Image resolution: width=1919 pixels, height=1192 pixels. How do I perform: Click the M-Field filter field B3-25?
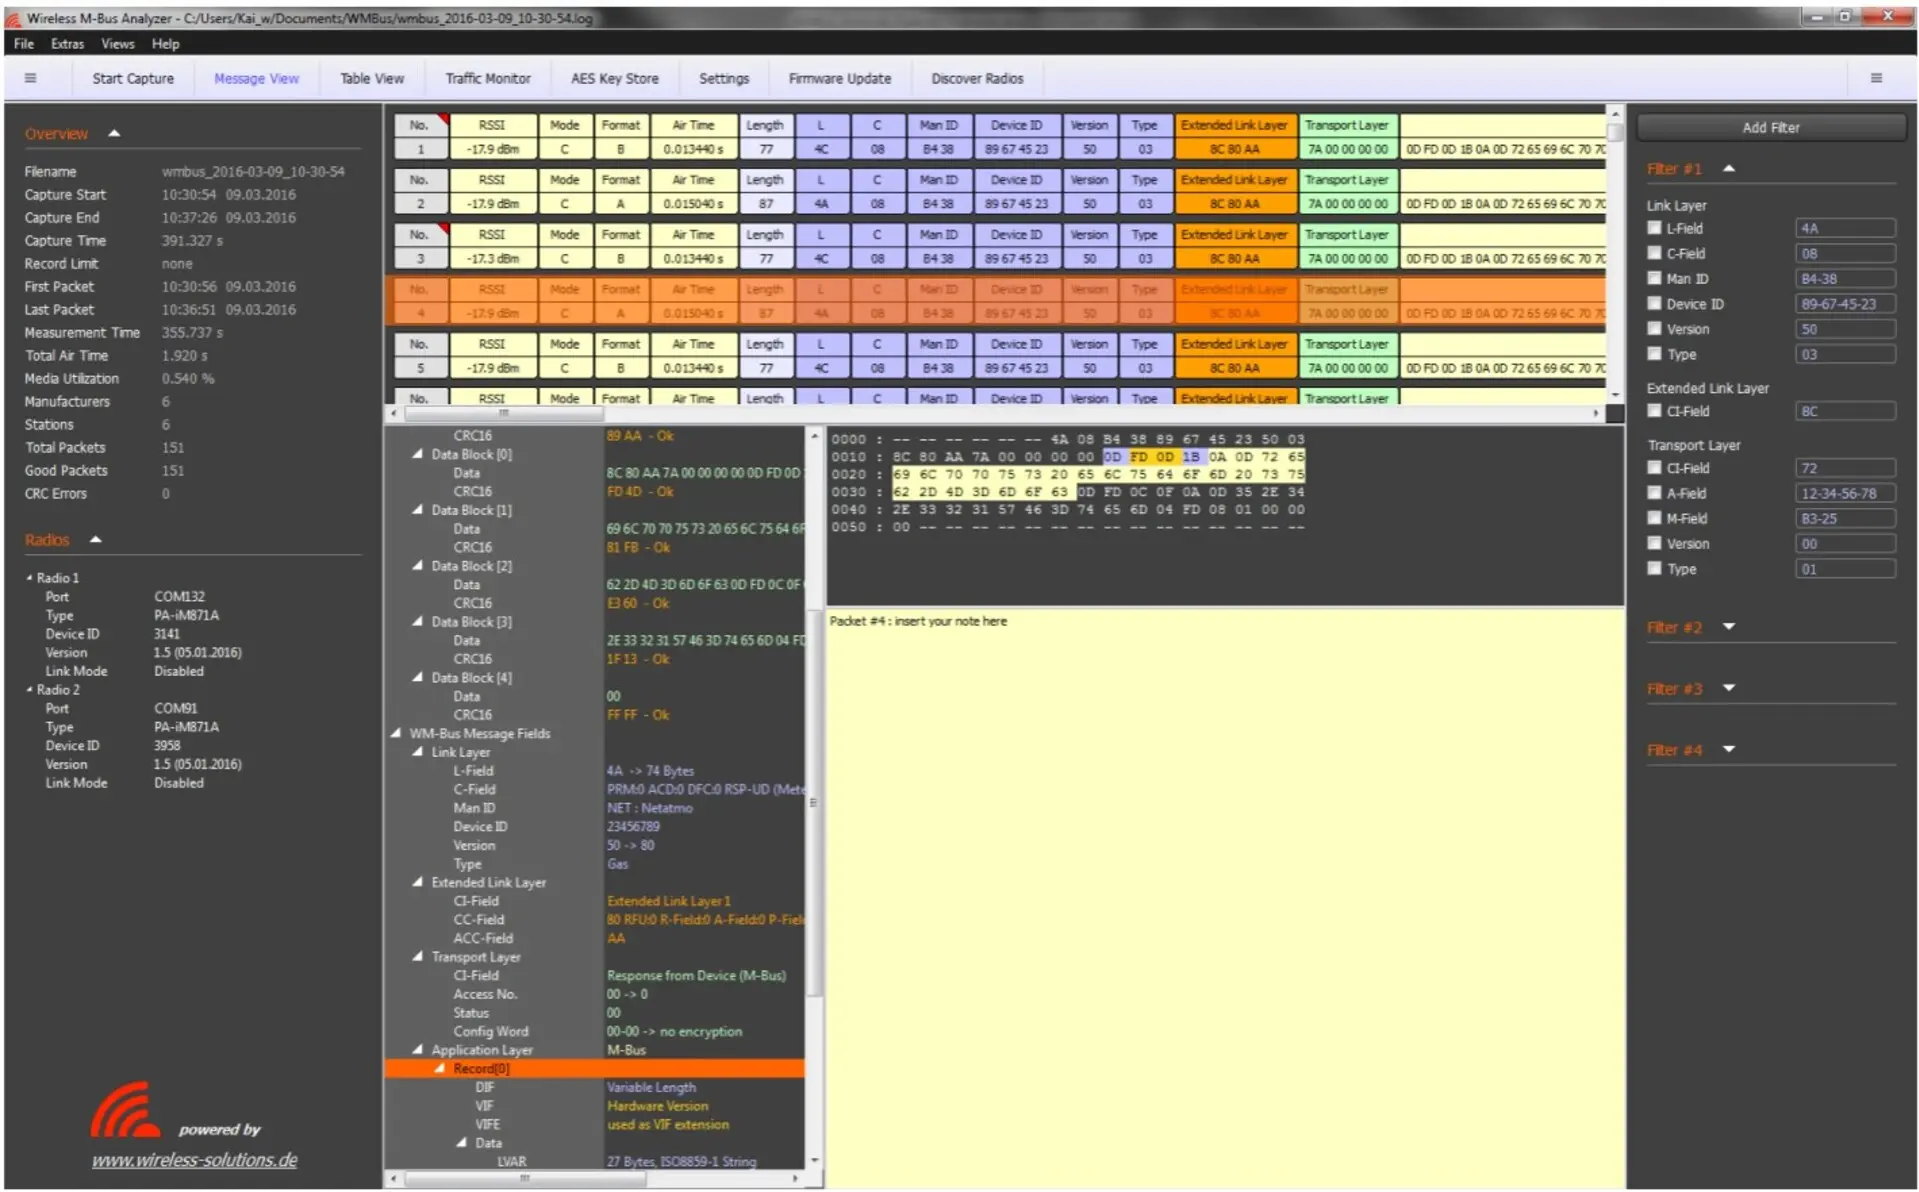tap(1845, 518)
